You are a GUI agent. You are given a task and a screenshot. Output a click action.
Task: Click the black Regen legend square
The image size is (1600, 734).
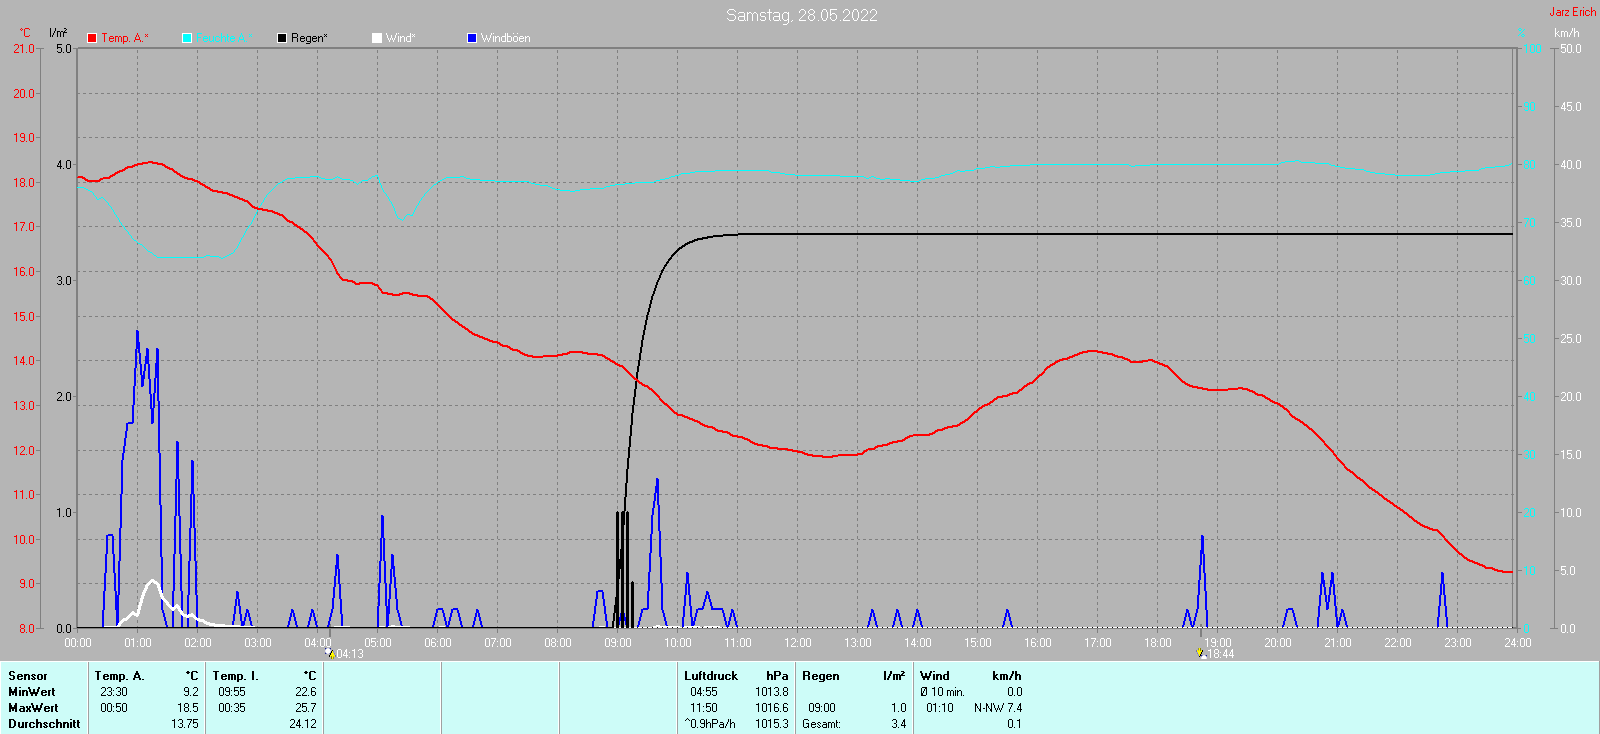coord(282,38)
